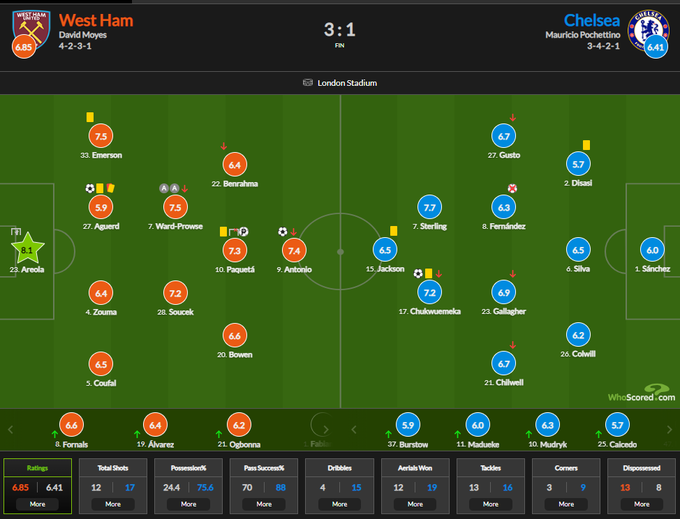The image size is (680, 519).
Task: Click substitute Mudryk's 6.3 rating
Action: [x=545, y=424]
